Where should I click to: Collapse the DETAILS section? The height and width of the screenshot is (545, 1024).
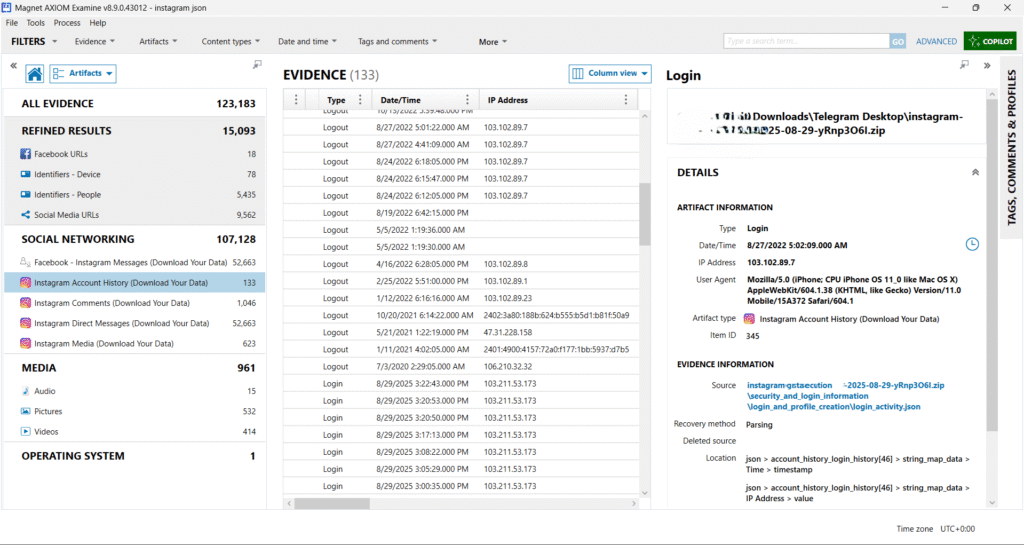(975, 173)
